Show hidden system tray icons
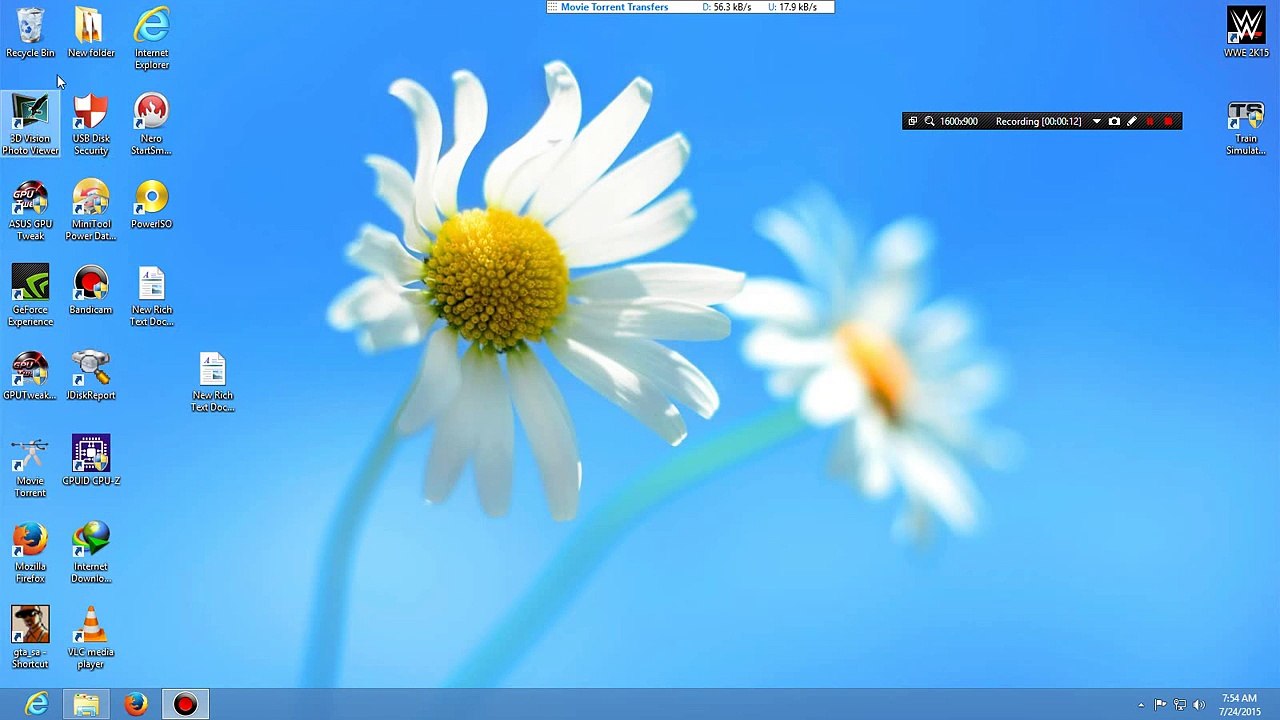The height and width of the screenshot is (720, 1280). [x=1141, y=705]
